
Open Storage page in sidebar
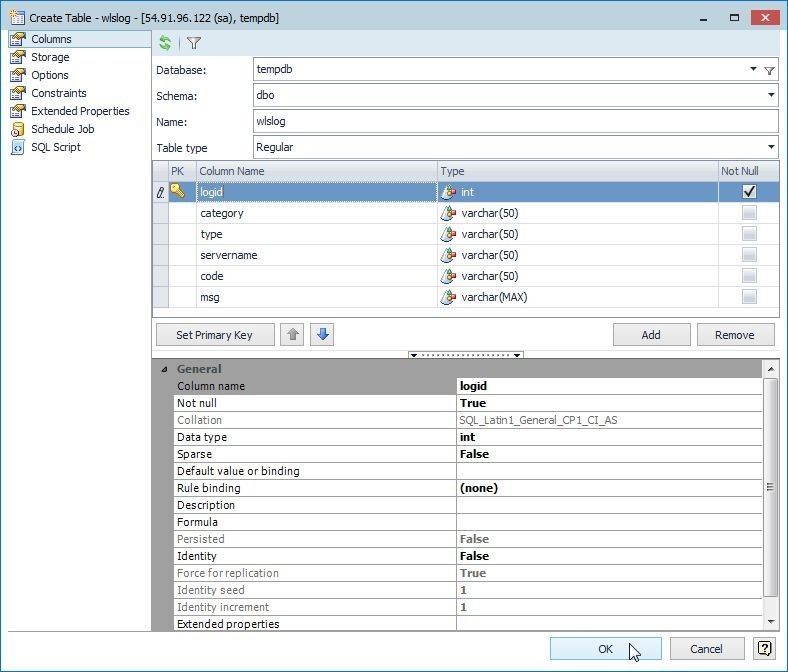50,57
